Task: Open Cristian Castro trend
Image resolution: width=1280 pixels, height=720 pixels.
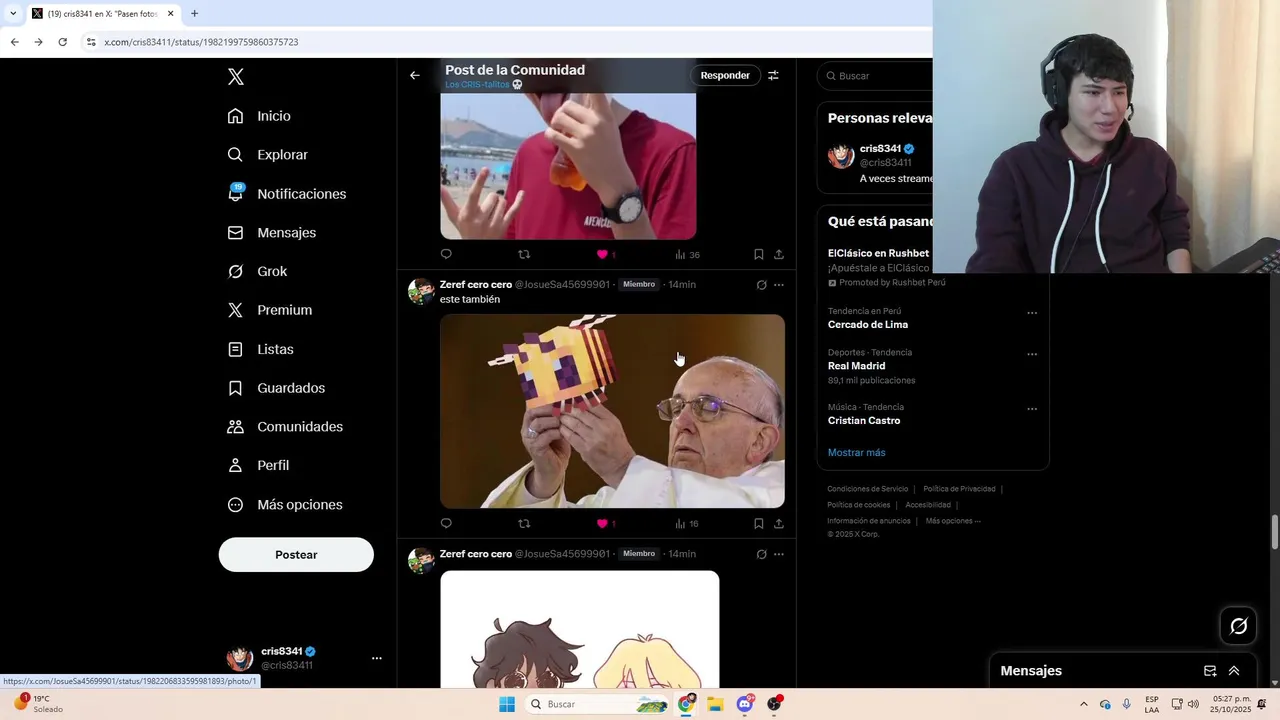Action: pos(864,421)
